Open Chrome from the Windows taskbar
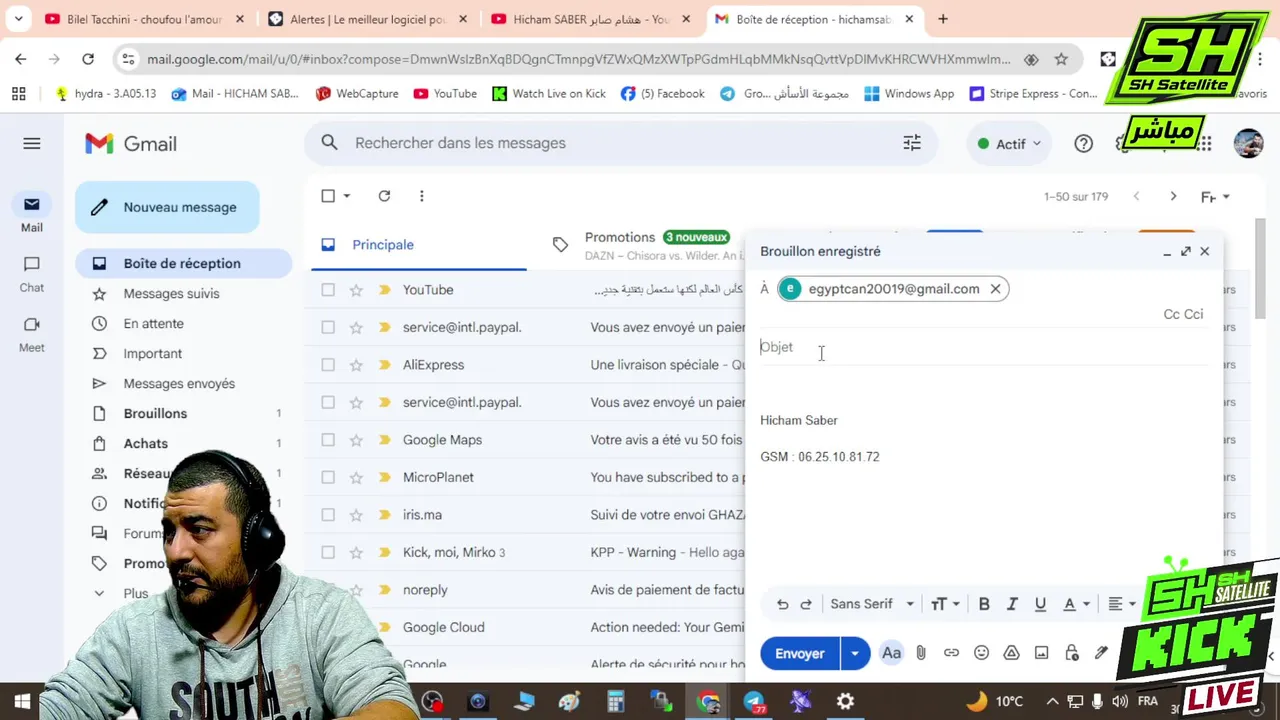Screen dimensions: 1280x720 (x=708, y=701)
